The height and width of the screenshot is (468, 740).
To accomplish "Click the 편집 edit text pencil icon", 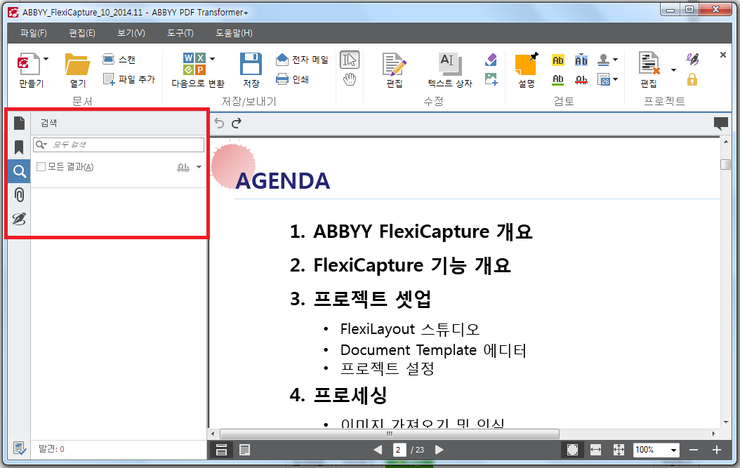I will (394, 65).
